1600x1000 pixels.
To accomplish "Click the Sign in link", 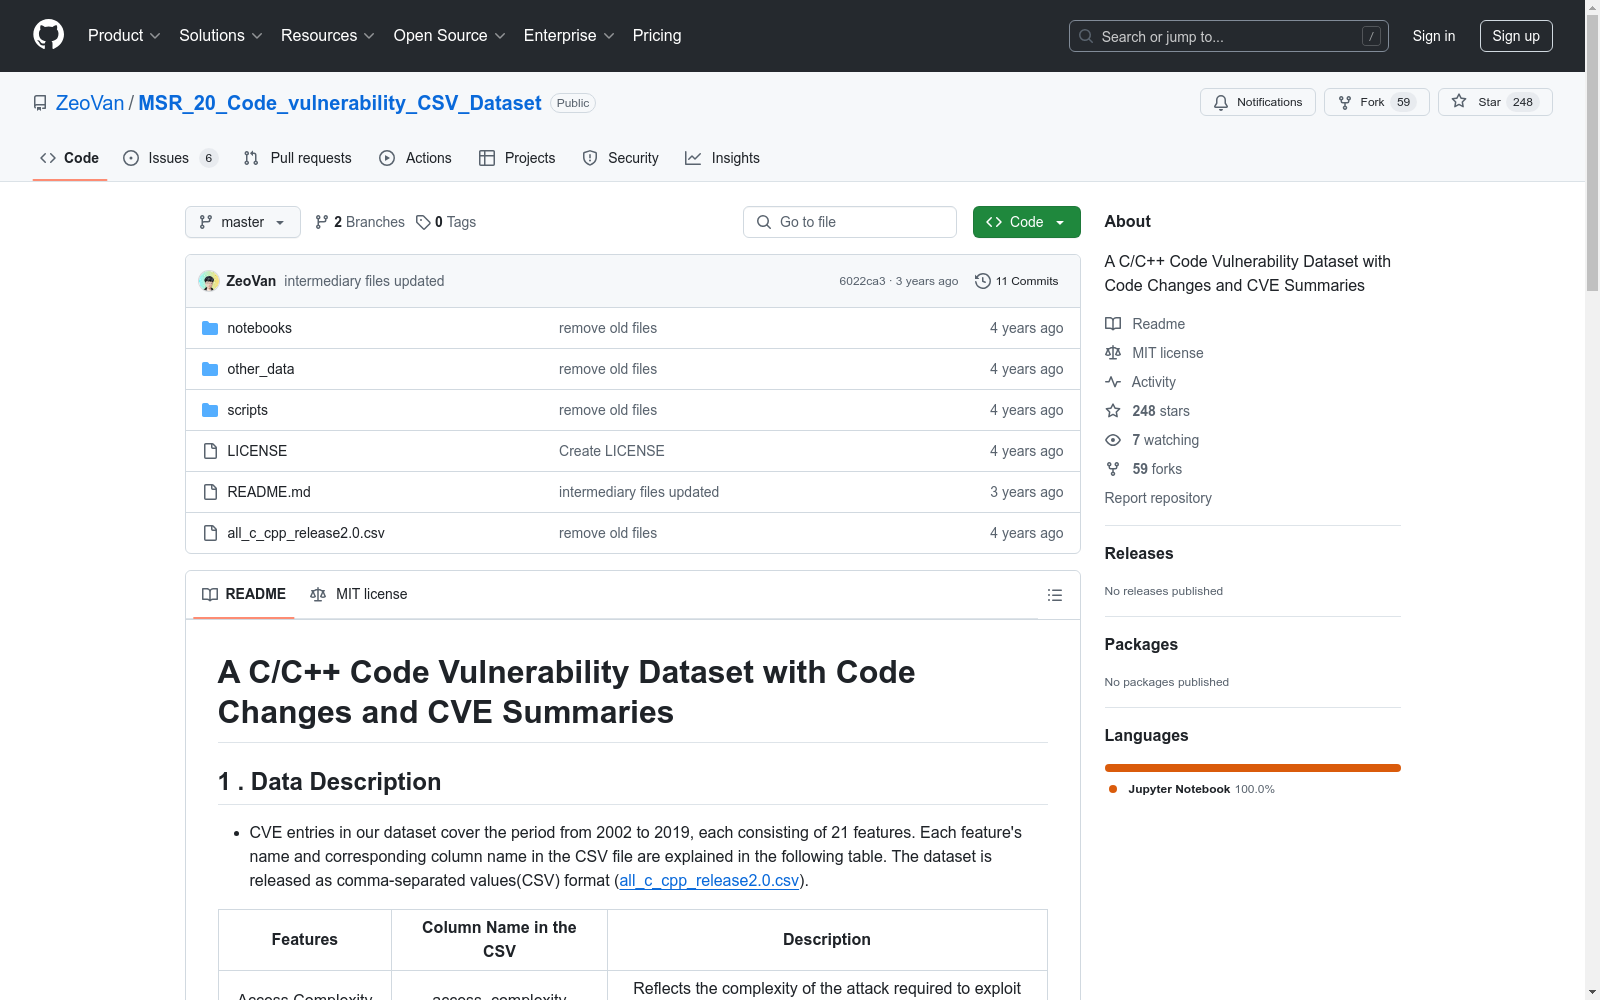I will point(1434,36).
